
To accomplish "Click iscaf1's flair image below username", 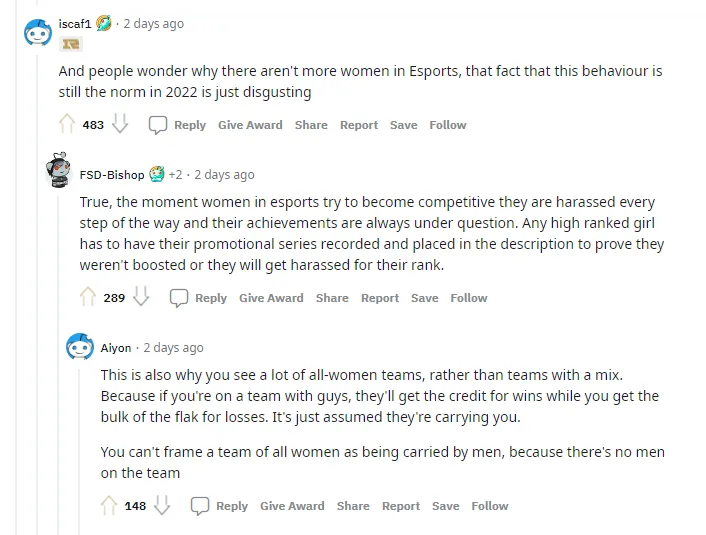I will 70,44.
